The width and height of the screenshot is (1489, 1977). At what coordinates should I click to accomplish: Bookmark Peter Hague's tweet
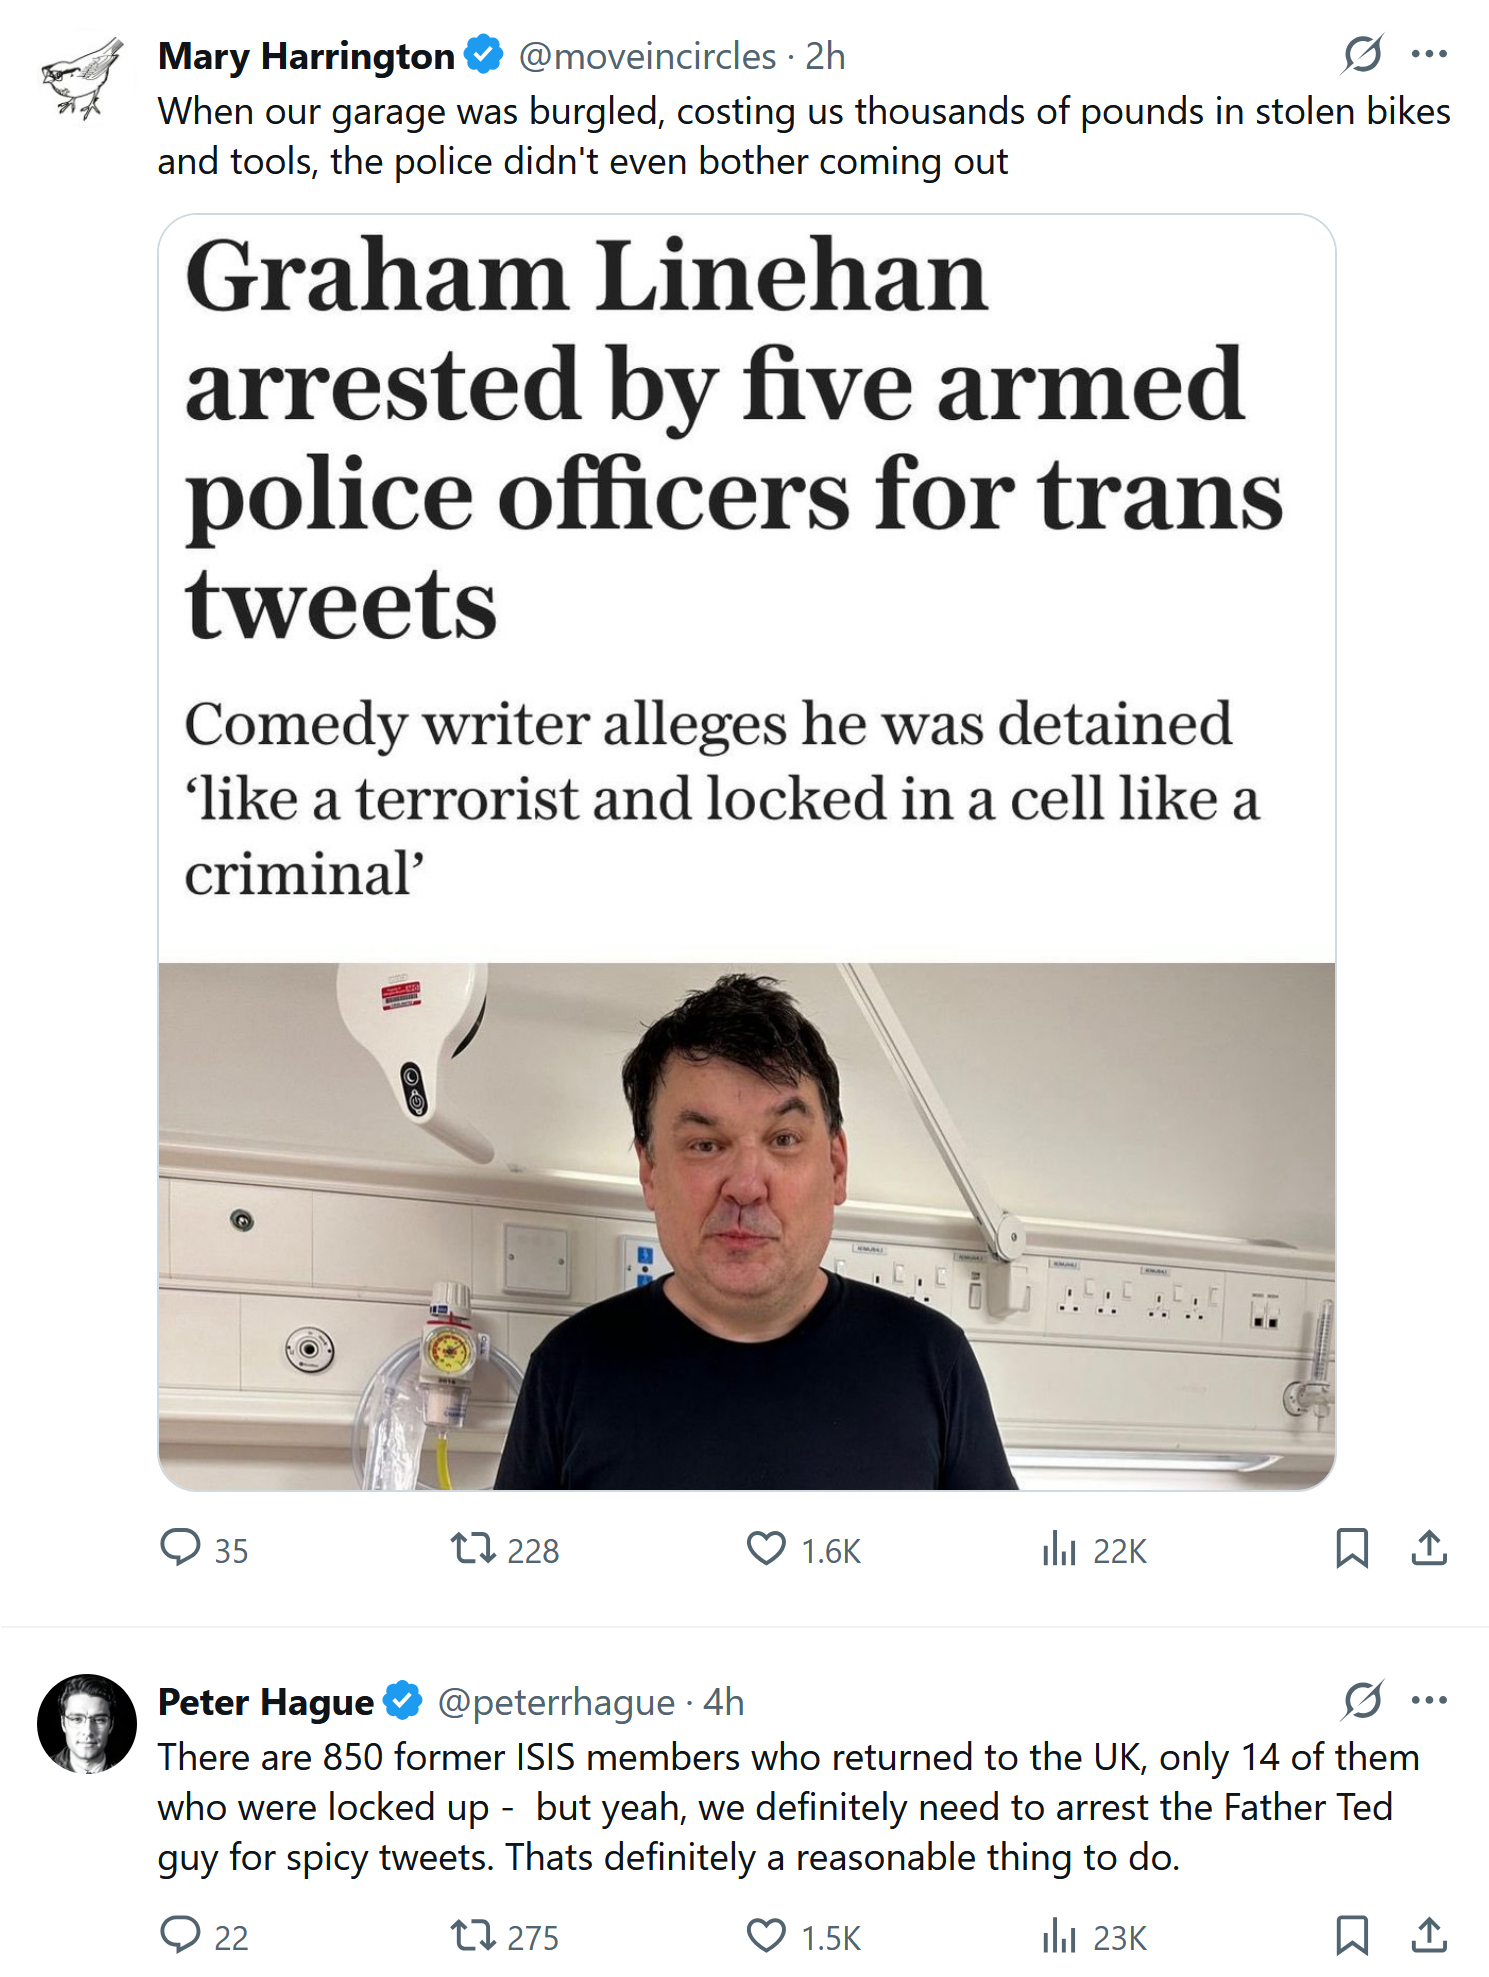pos(1351,1935)
